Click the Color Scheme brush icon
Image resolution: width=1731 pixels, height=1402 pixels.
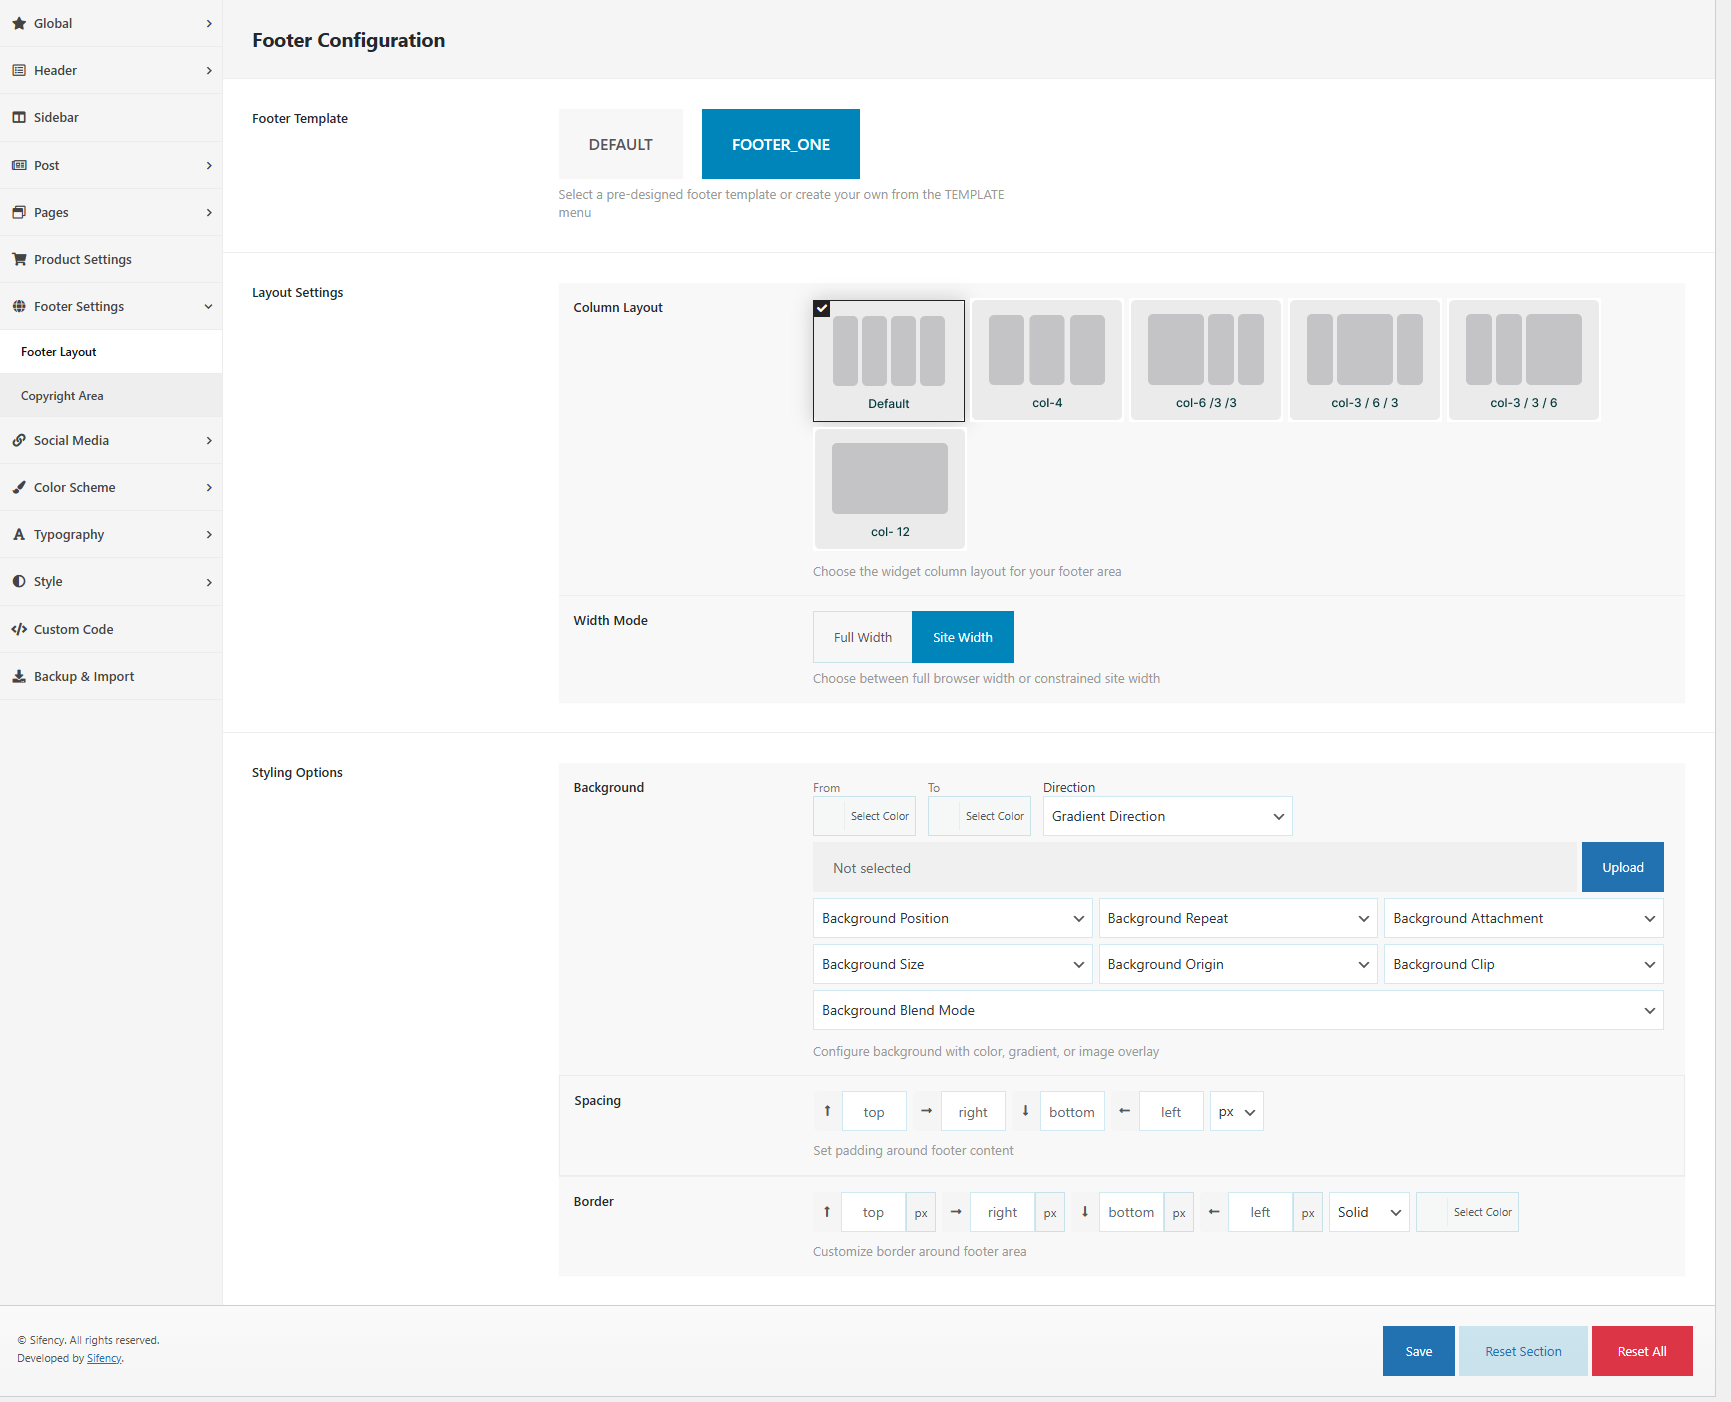[x=19, y=487]
